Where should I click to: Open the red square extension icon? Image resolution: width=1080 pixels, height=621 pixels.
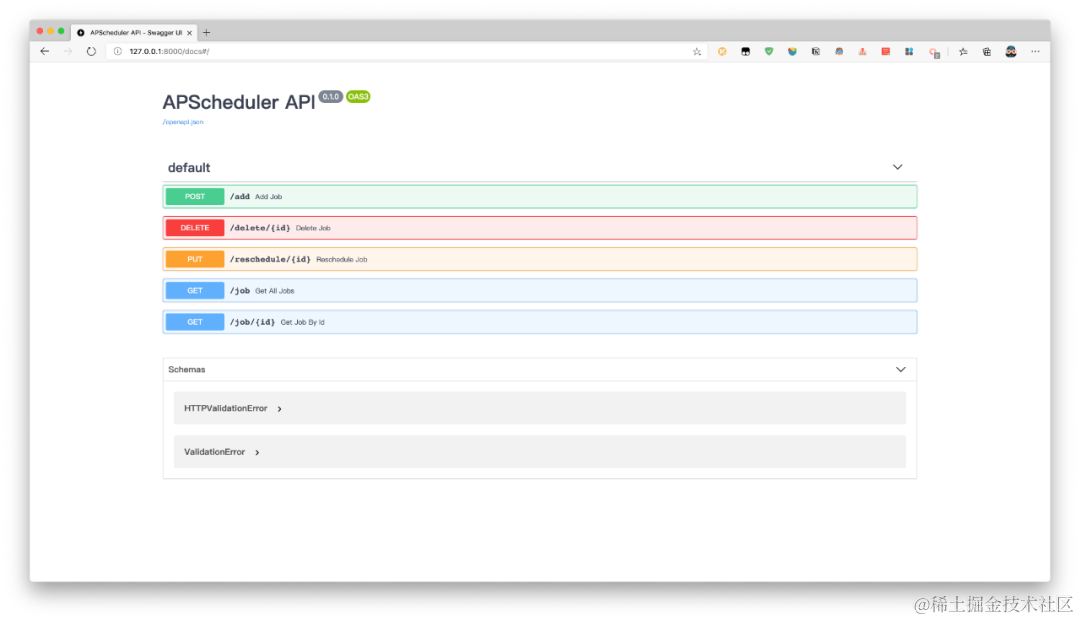(x=886, y=52)
